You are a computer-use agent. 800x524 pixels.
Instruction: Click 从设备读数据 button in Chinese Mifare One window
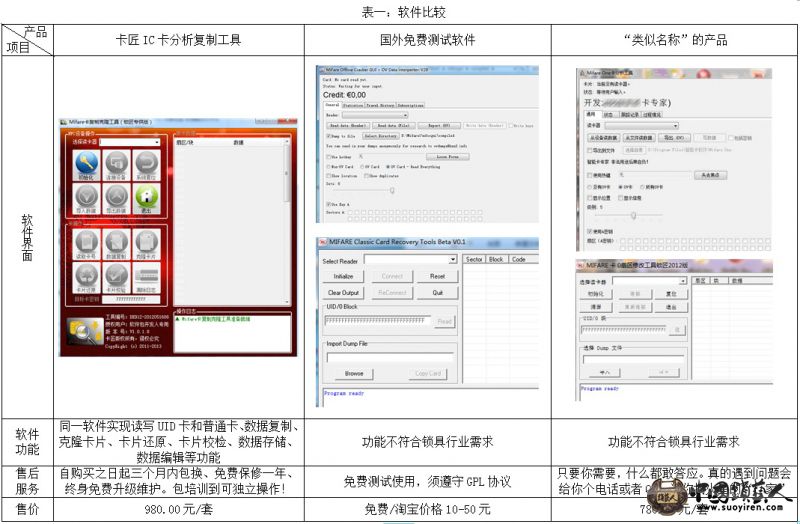[604, 138]
